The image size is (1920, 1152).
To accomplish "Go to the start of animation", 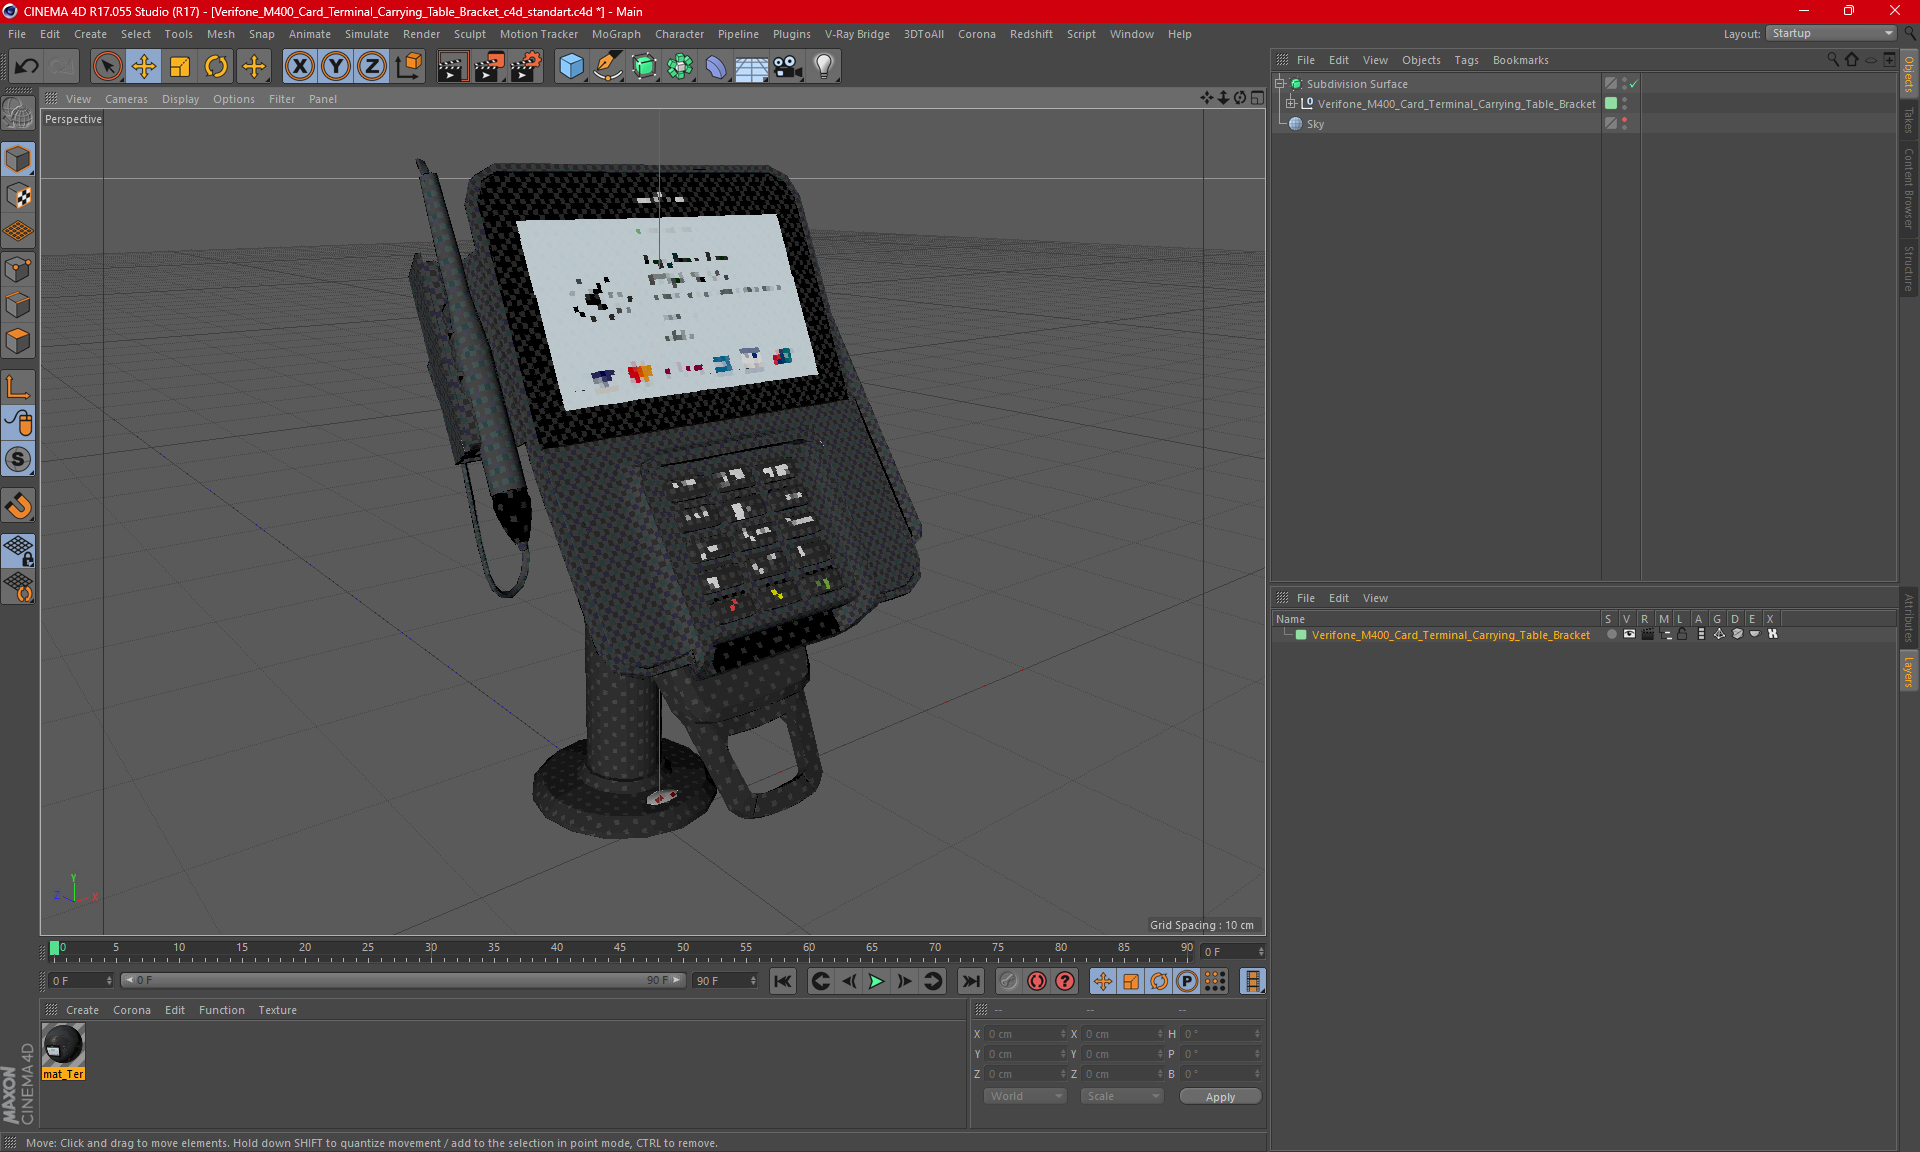I will 783,981.
